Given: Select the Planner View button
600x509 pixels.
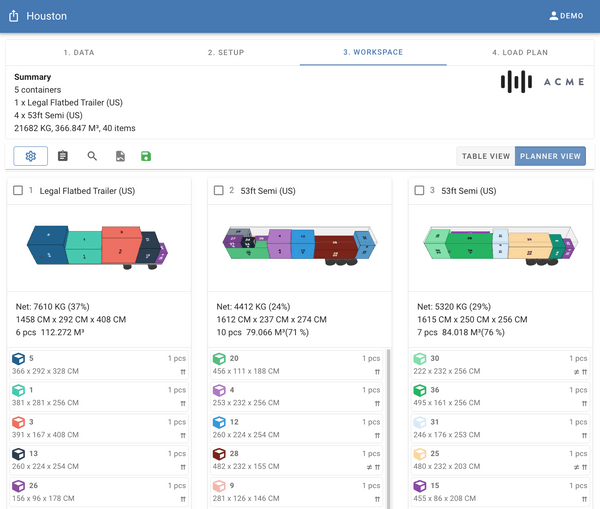Looking at the screenshot, I should [550, 156].
